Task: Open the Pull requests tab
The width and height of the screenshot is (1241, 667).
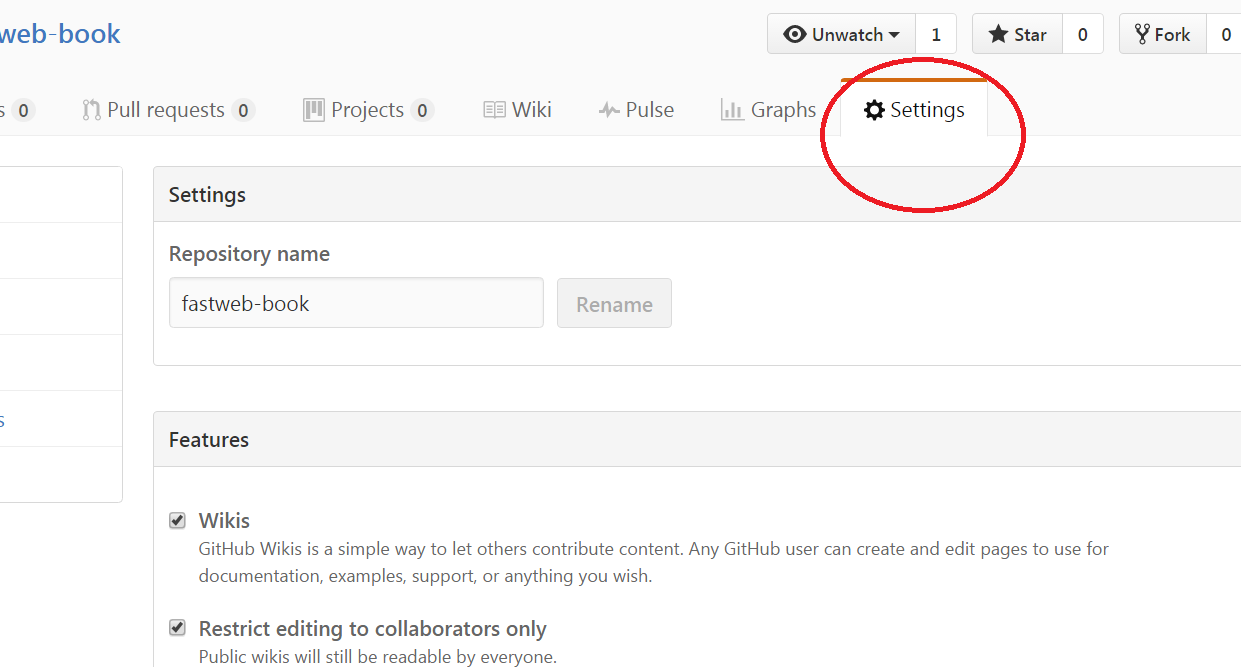Action: 168,110
